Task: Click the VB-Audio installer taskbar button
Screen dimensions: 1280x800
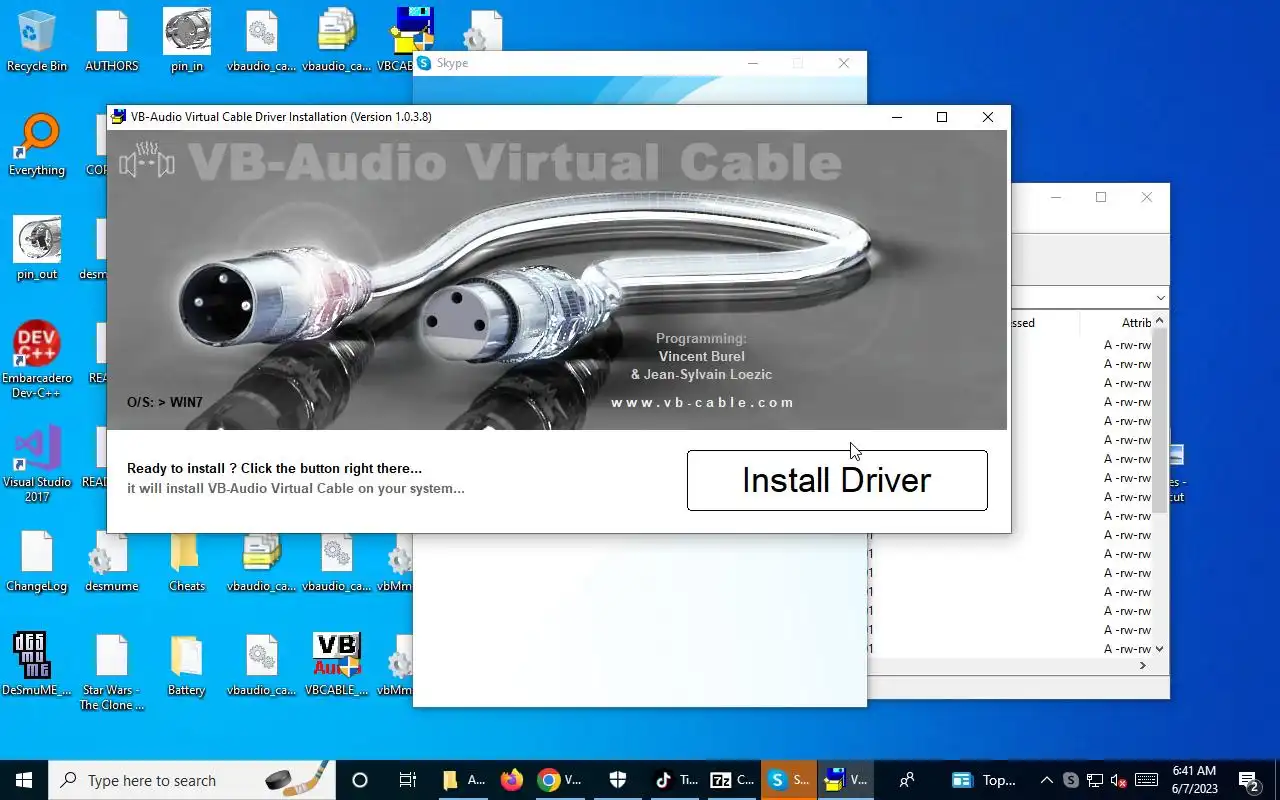Action: (x=847, y=780)
